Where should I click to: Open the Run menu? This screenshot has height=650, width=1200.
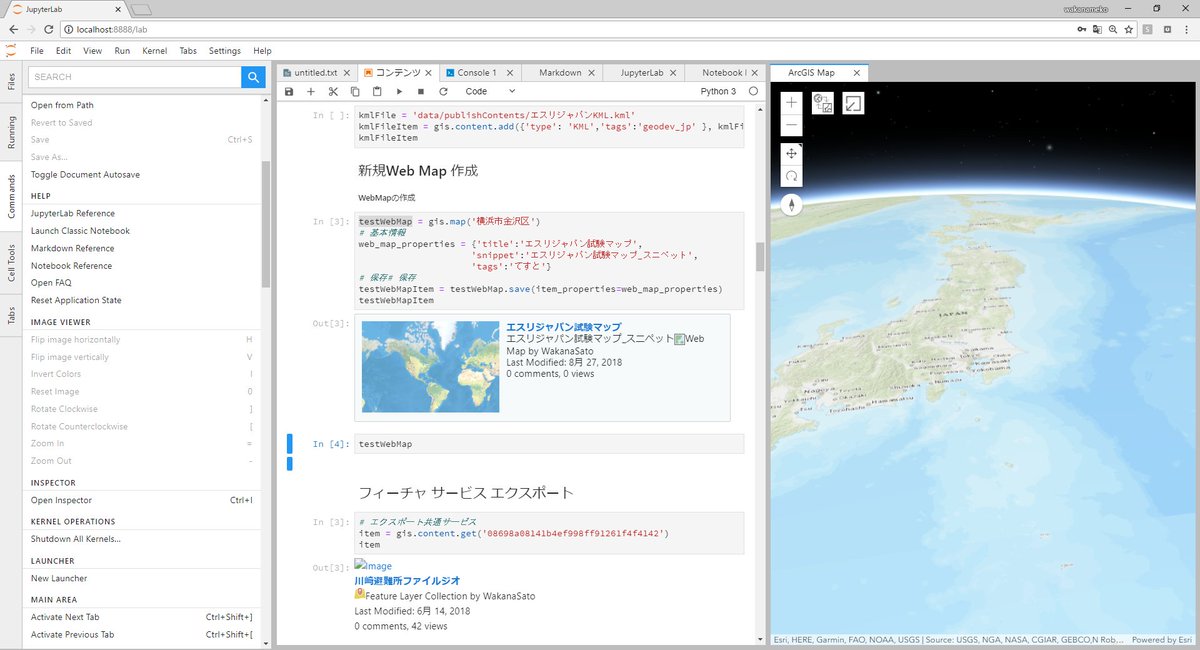pyautogui.click(x=122, y=51)
